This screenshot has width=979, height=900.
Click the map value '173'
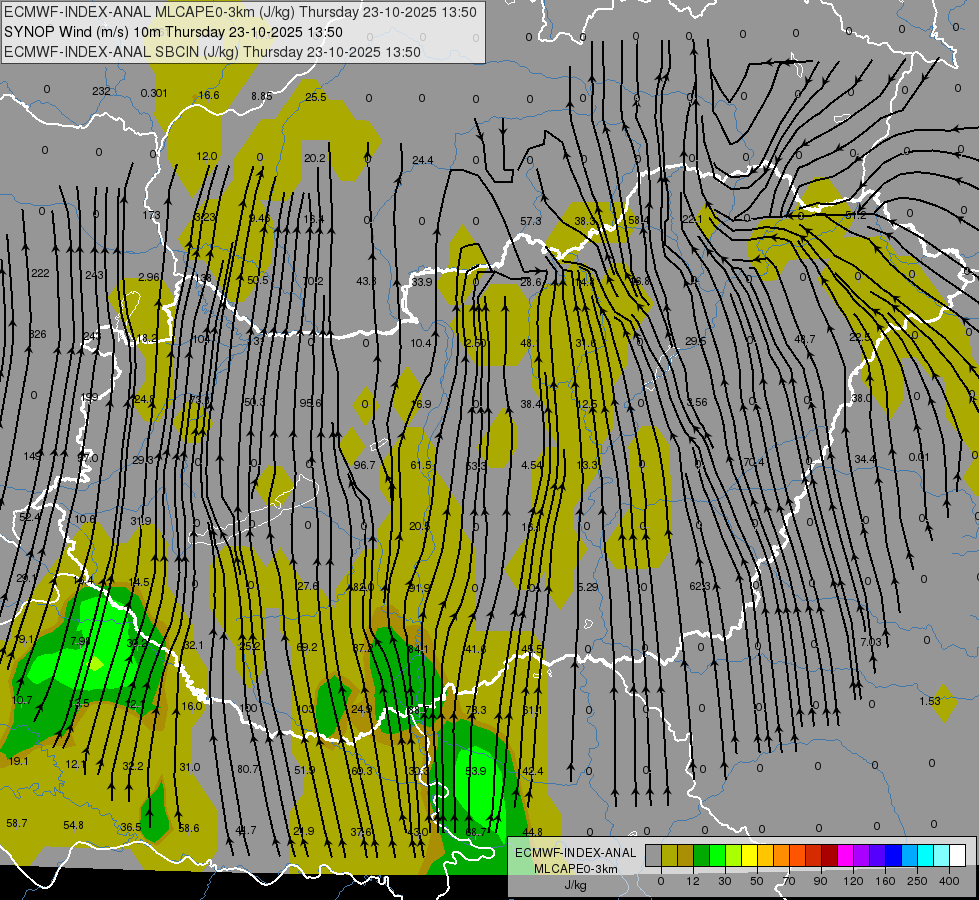coord(151,215)
